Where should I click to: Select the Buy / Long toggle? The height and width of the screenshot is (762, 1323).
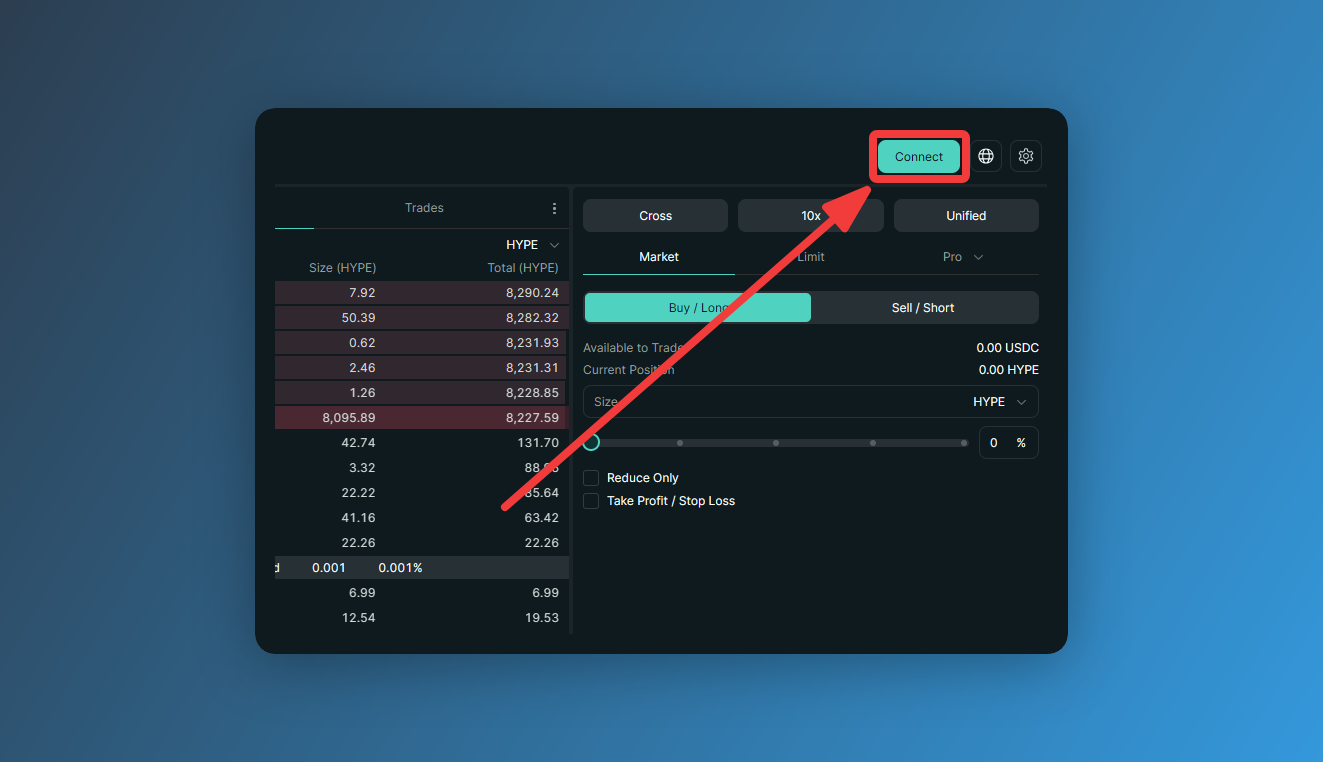[x=698, y=308]
